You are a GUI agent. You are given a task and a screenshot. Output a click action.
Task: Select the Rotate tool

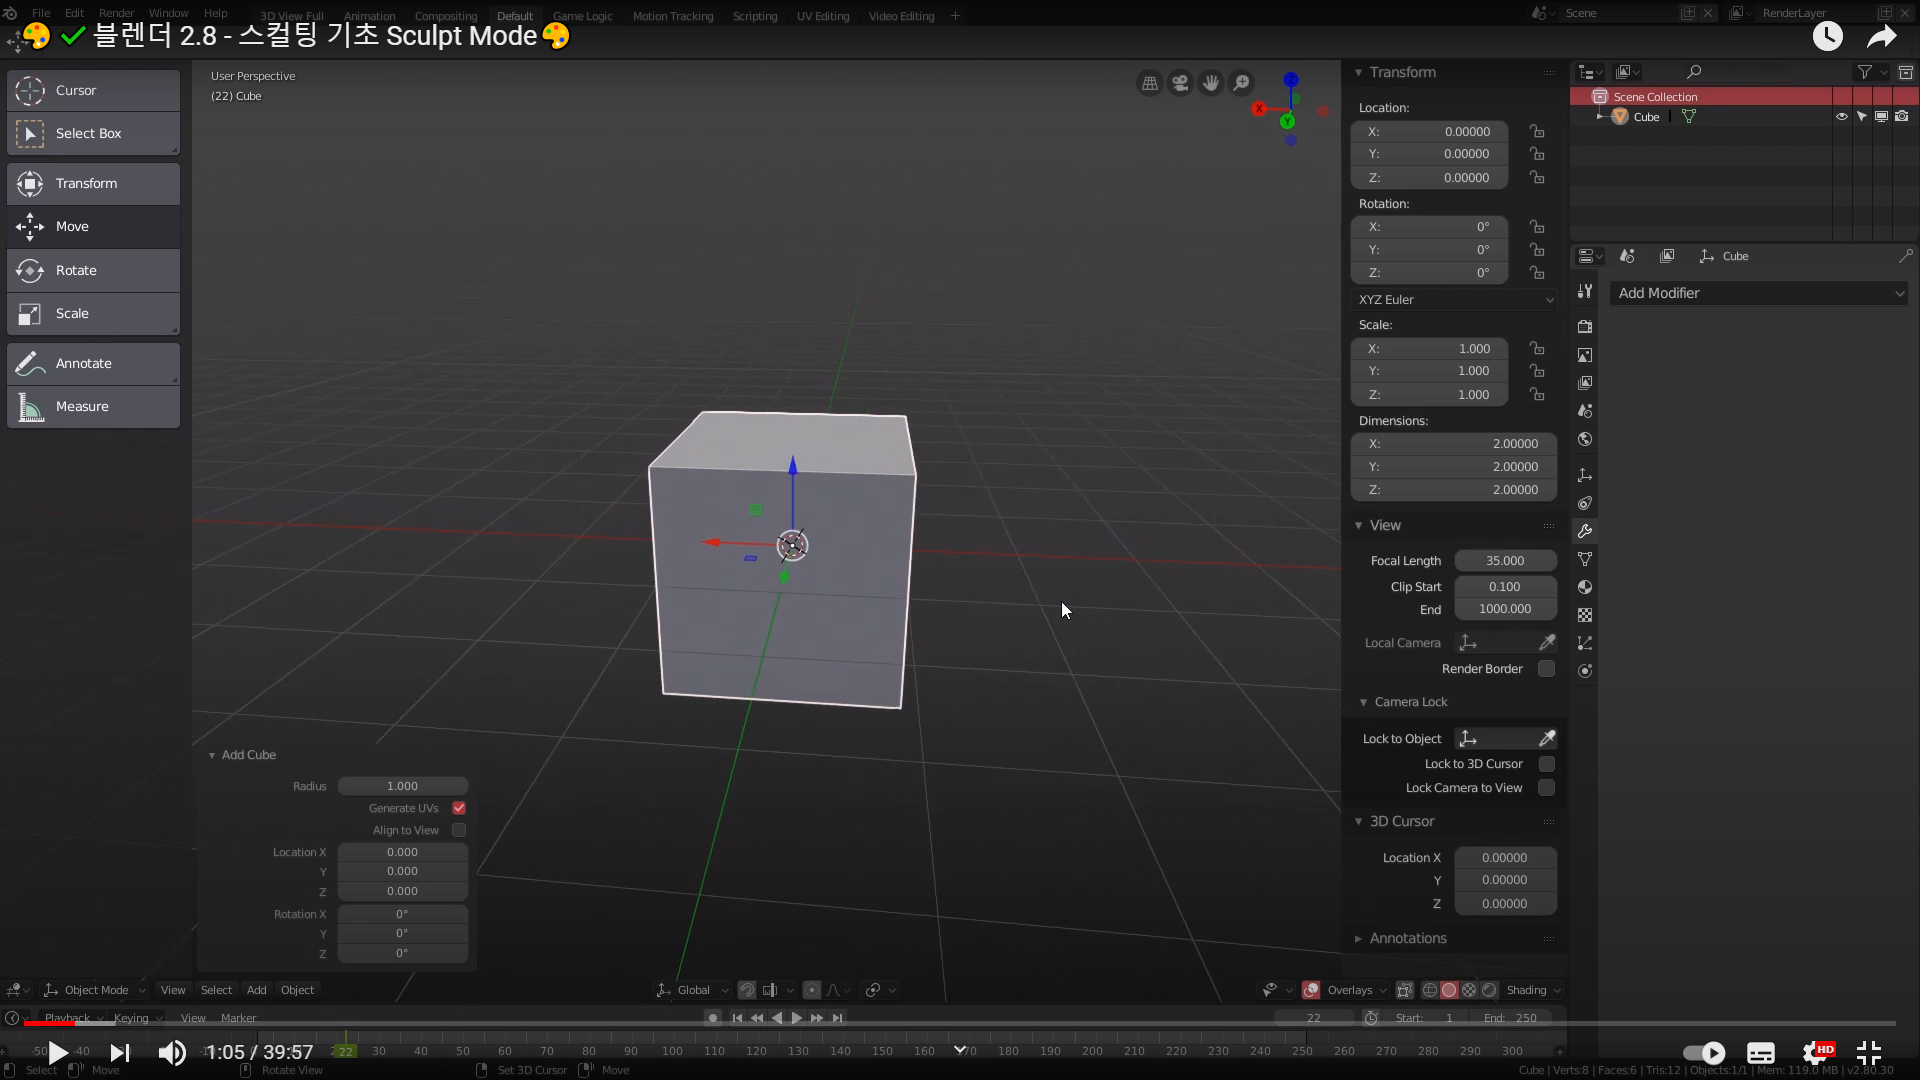[x=93, y=270]
